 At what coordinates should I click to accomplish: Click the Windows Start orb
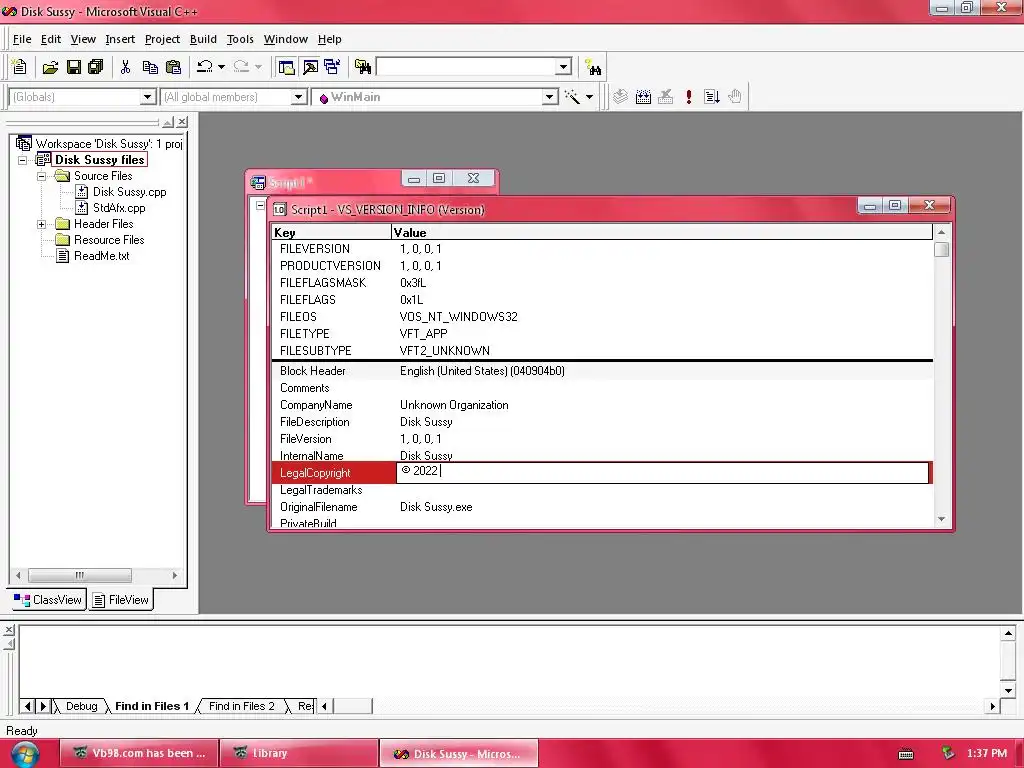(24, 754)
